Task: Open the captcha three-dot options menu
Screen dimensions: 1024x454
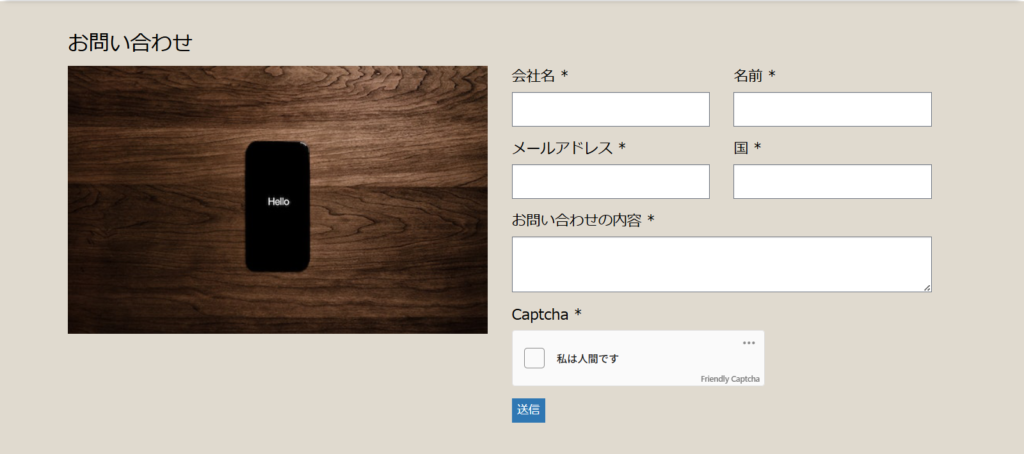Action: [x=749, y=343]
